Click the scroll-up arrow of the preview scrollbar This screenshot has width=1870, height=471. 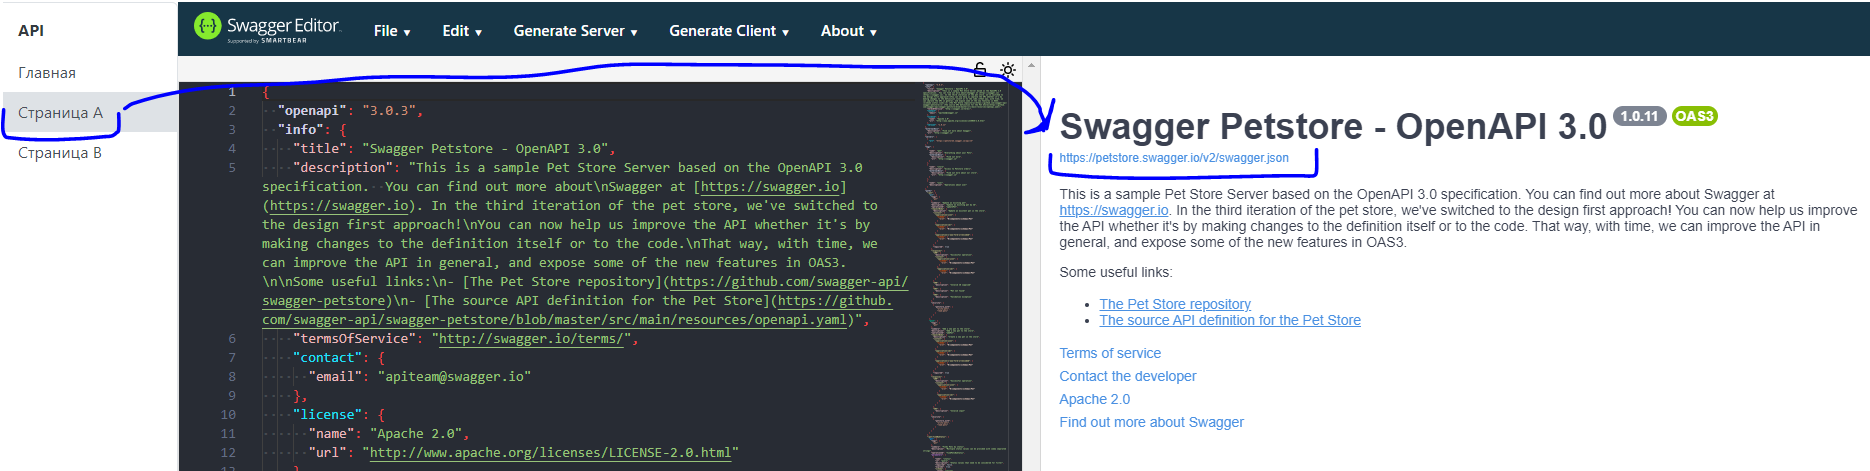click(1031, 65)
